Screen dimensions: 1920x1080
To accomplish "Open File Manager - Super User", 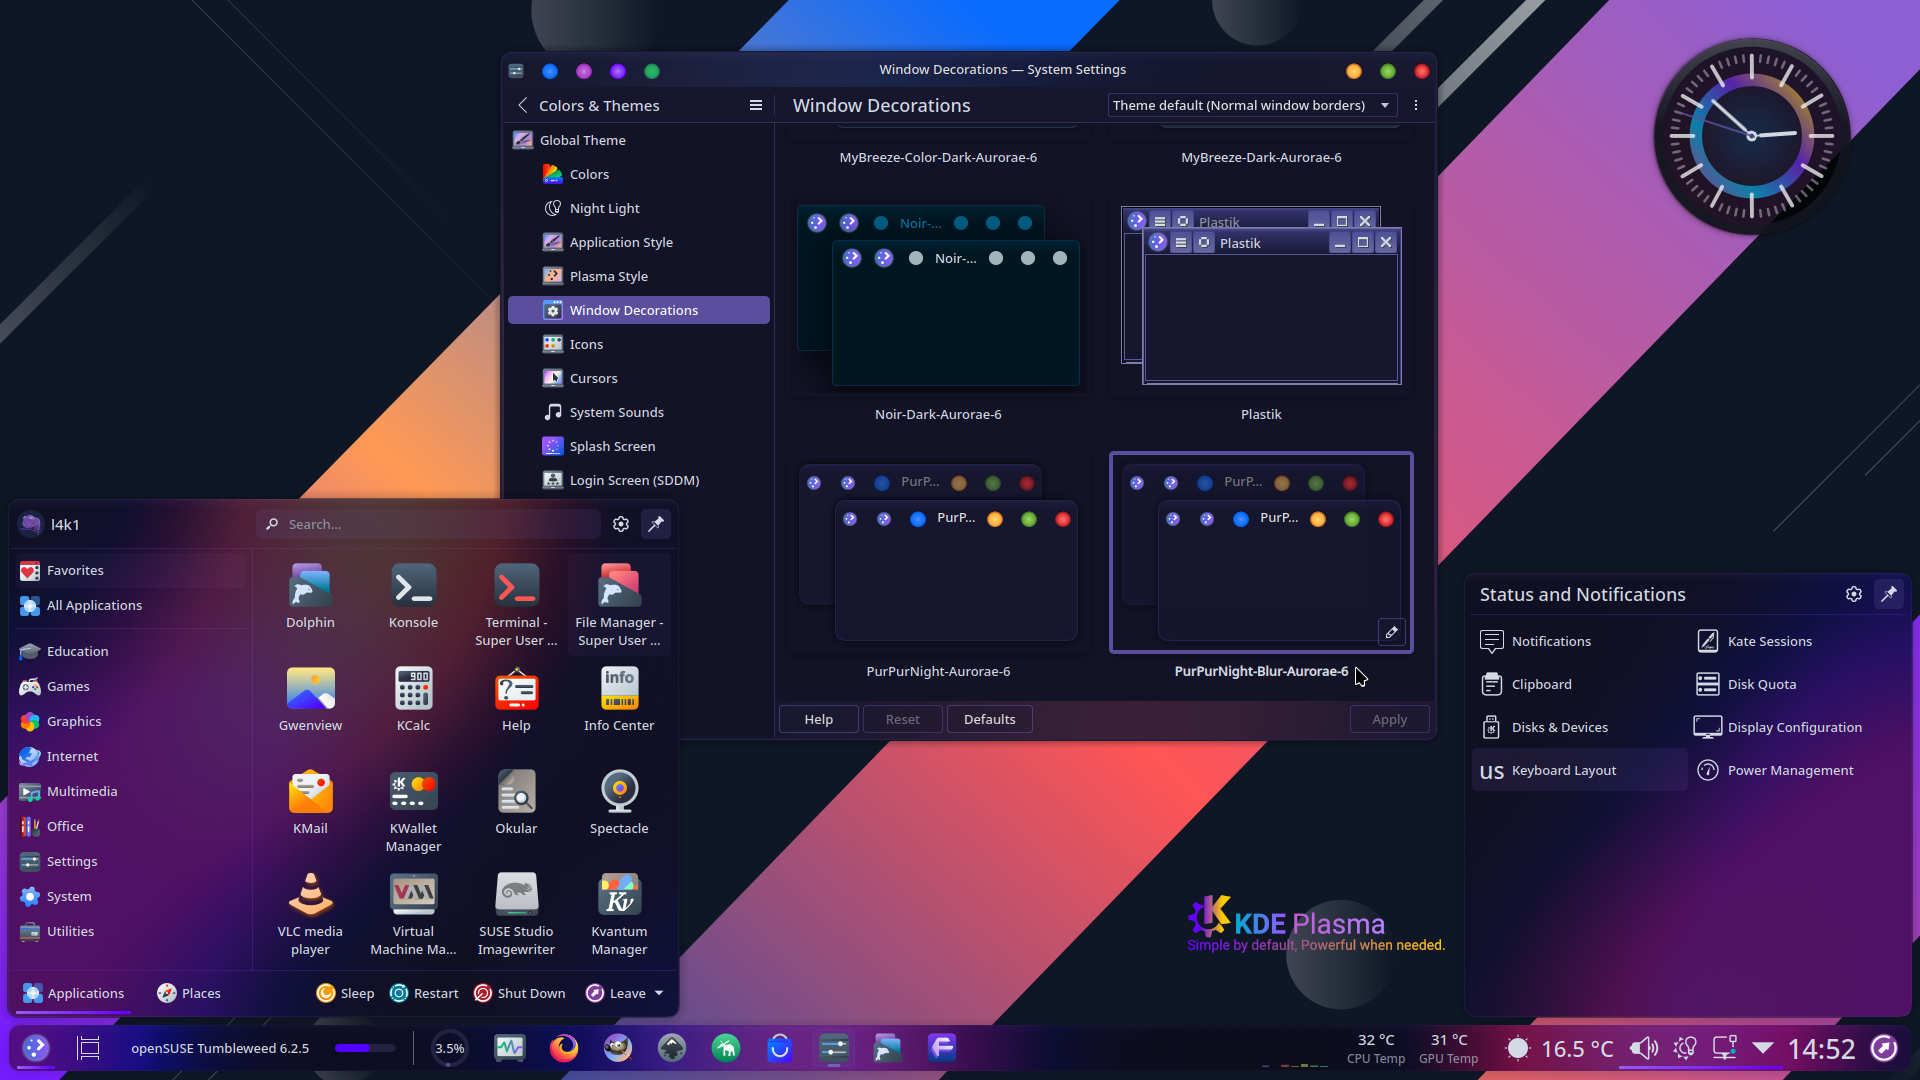I will (619, 605).
